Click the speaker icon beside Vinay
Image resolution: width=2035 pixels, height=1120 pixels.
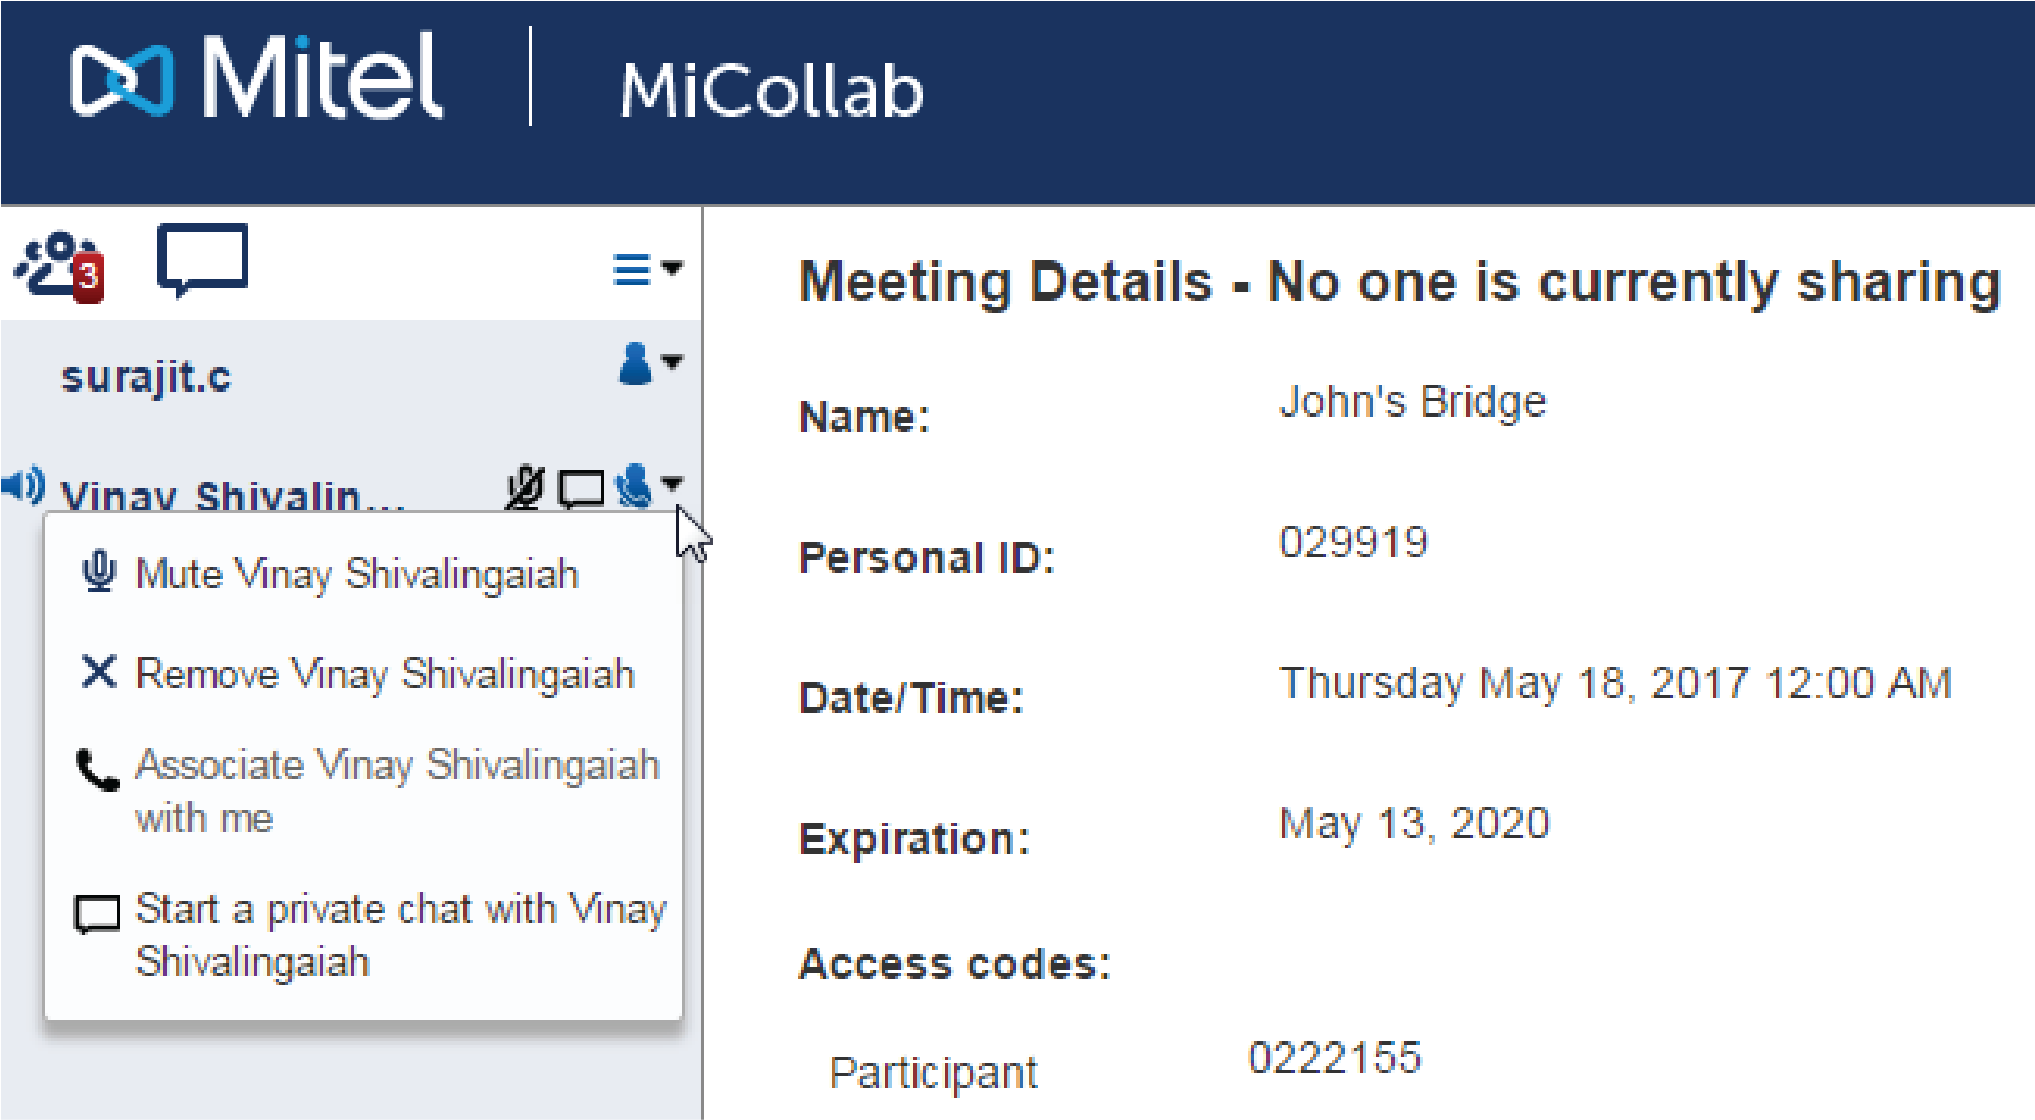click(23, 486)
